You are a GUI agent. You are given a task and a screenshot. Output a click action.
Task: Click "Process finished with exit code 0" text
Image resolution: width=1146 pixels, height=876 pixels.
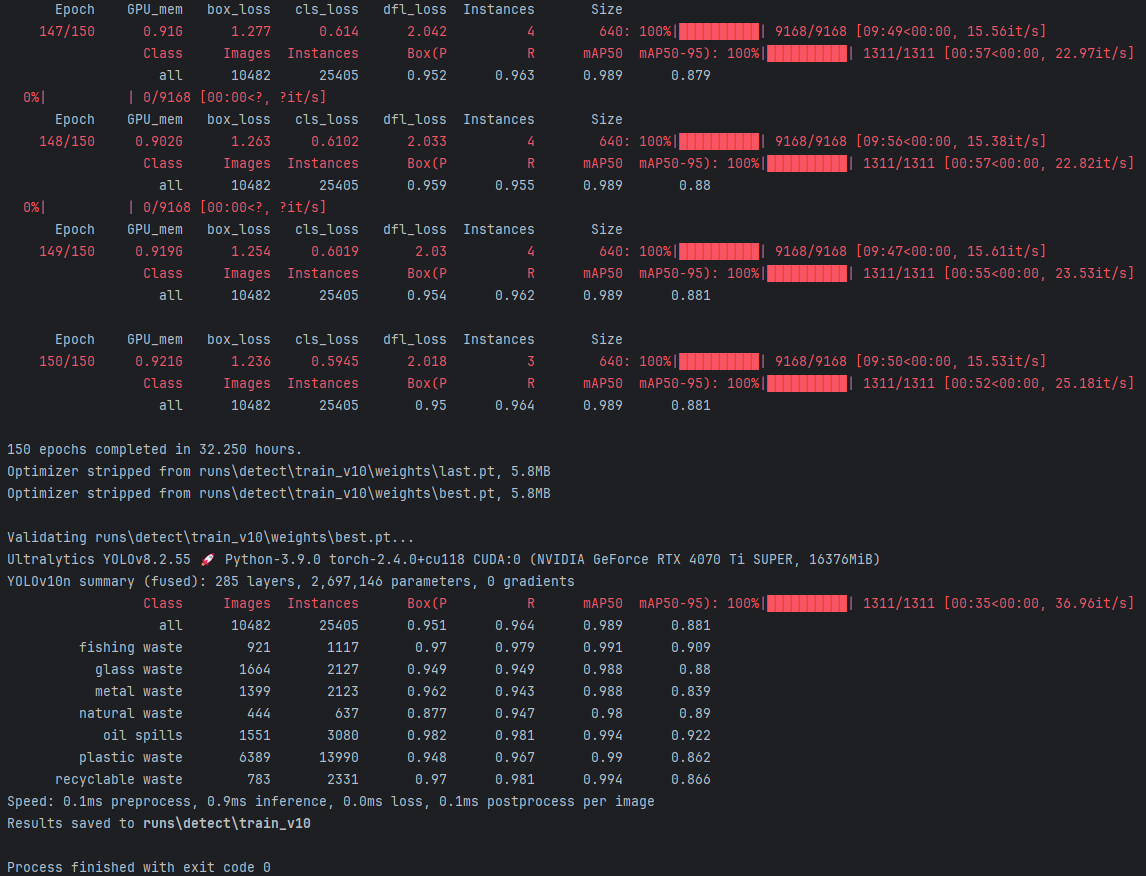click(x=138, y=867)
